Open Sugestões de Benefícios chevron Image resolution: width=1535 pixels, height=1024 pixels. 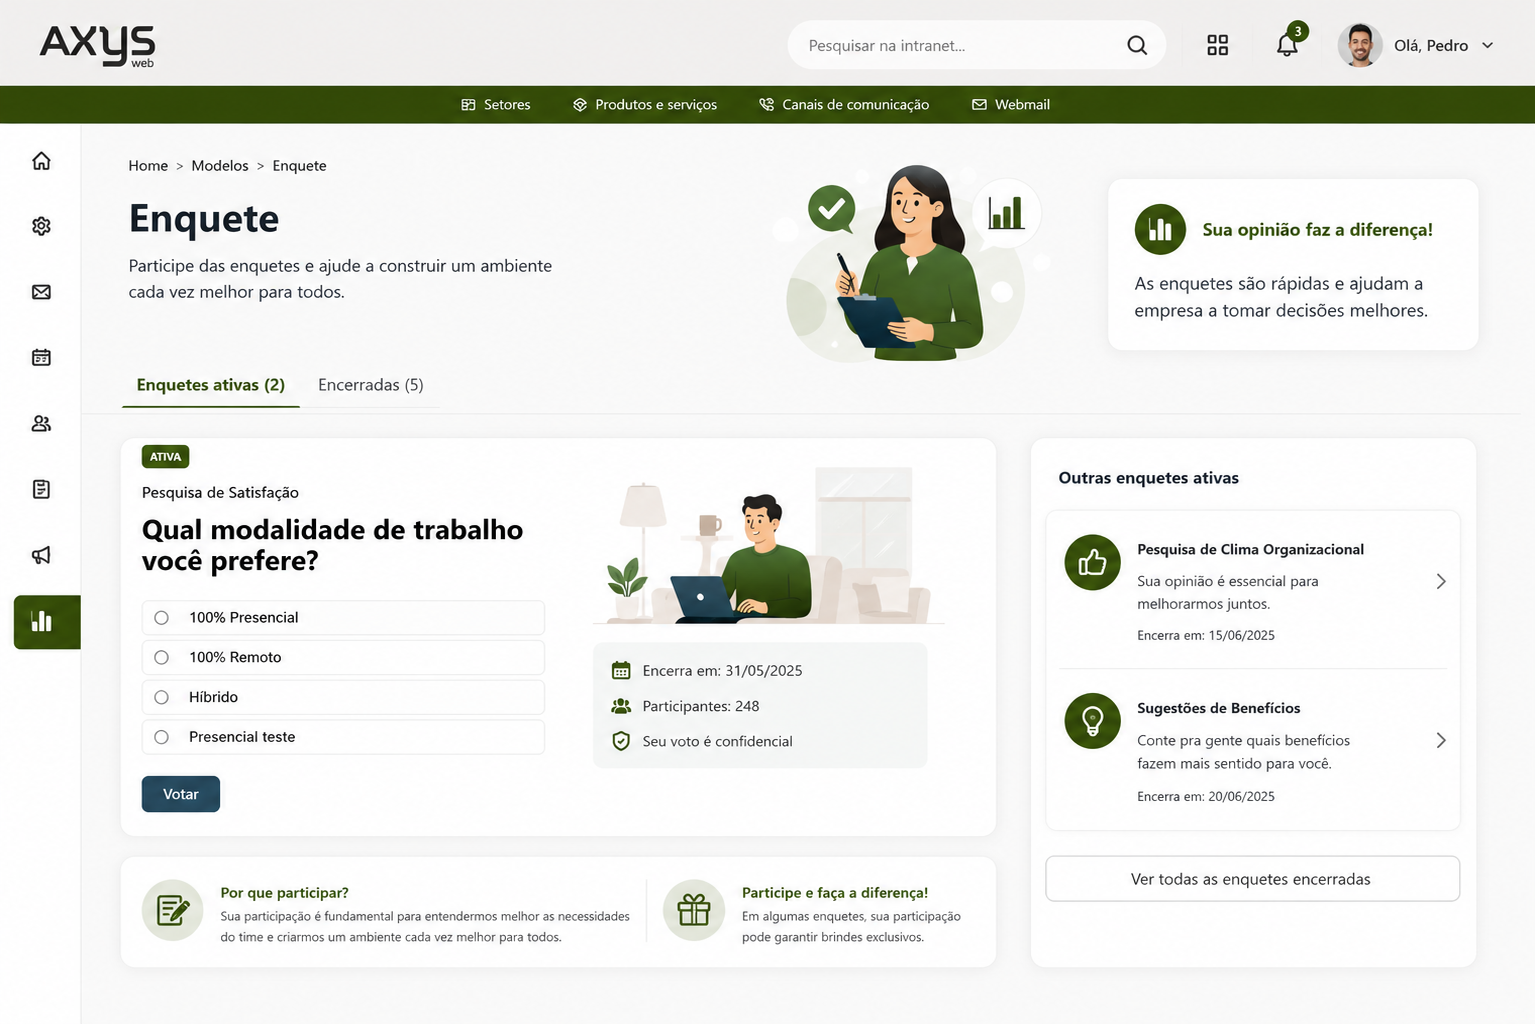[1441, 740]
